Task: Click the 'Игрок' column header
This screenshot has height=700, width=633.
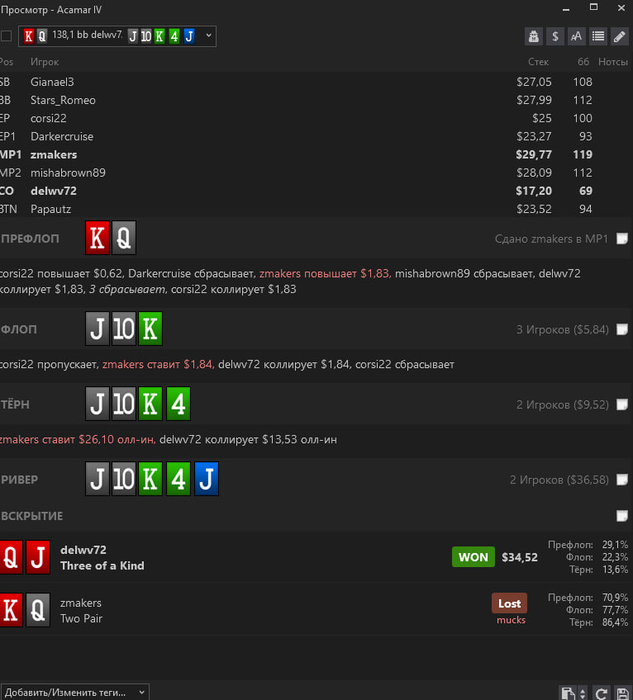Action: click(x=45, y=62)
